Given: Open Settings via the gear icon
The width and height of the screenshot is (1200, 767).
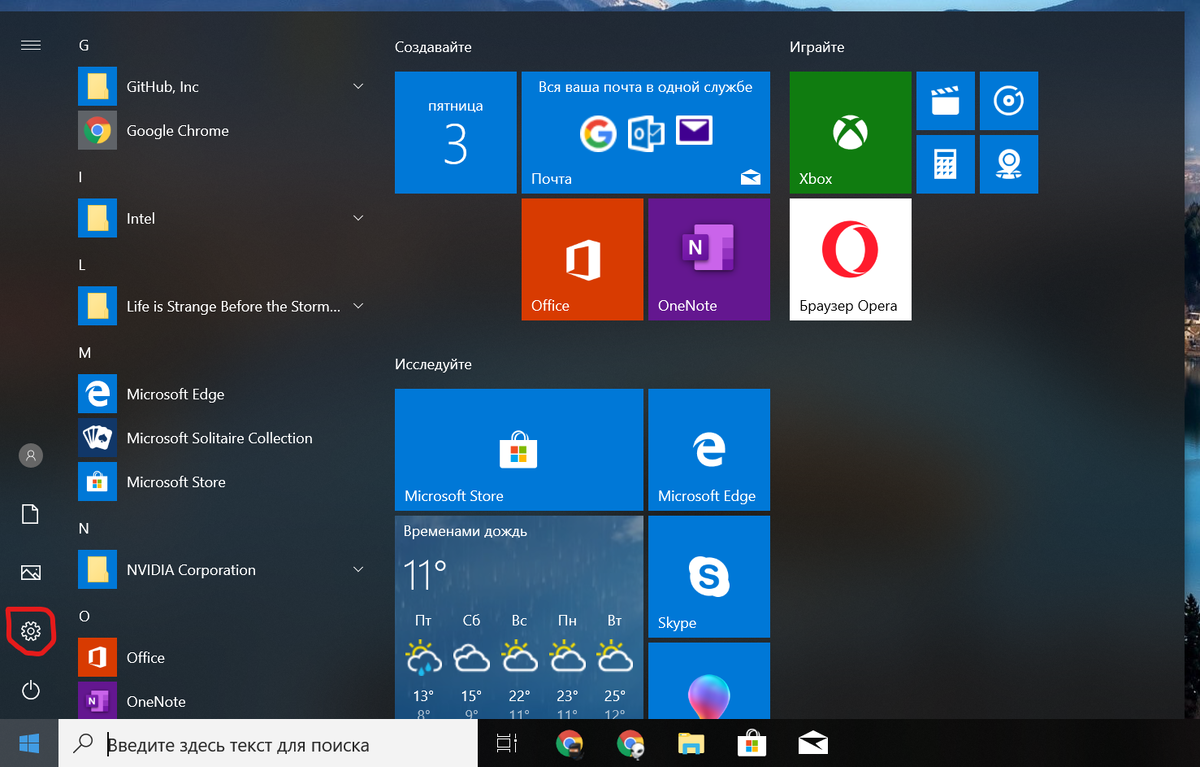Looking at the screenshot, I should [30, 631].
